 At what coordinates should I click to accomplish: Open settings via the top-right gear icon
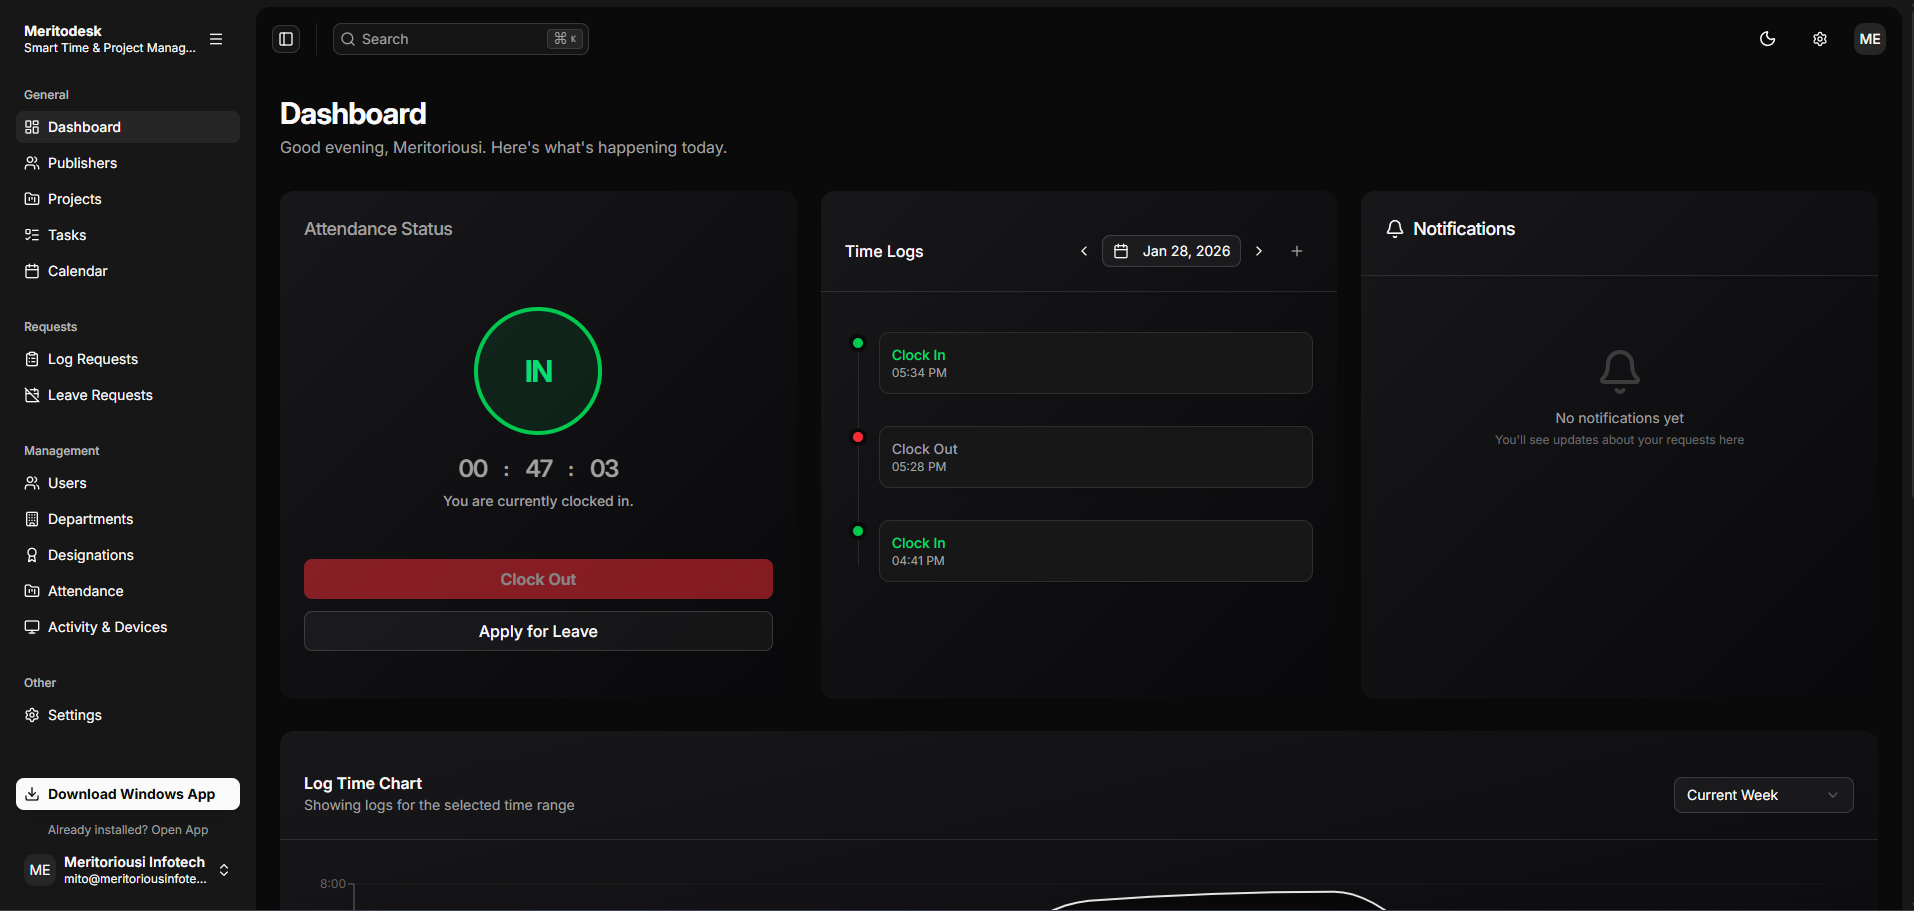(1819, 39)
